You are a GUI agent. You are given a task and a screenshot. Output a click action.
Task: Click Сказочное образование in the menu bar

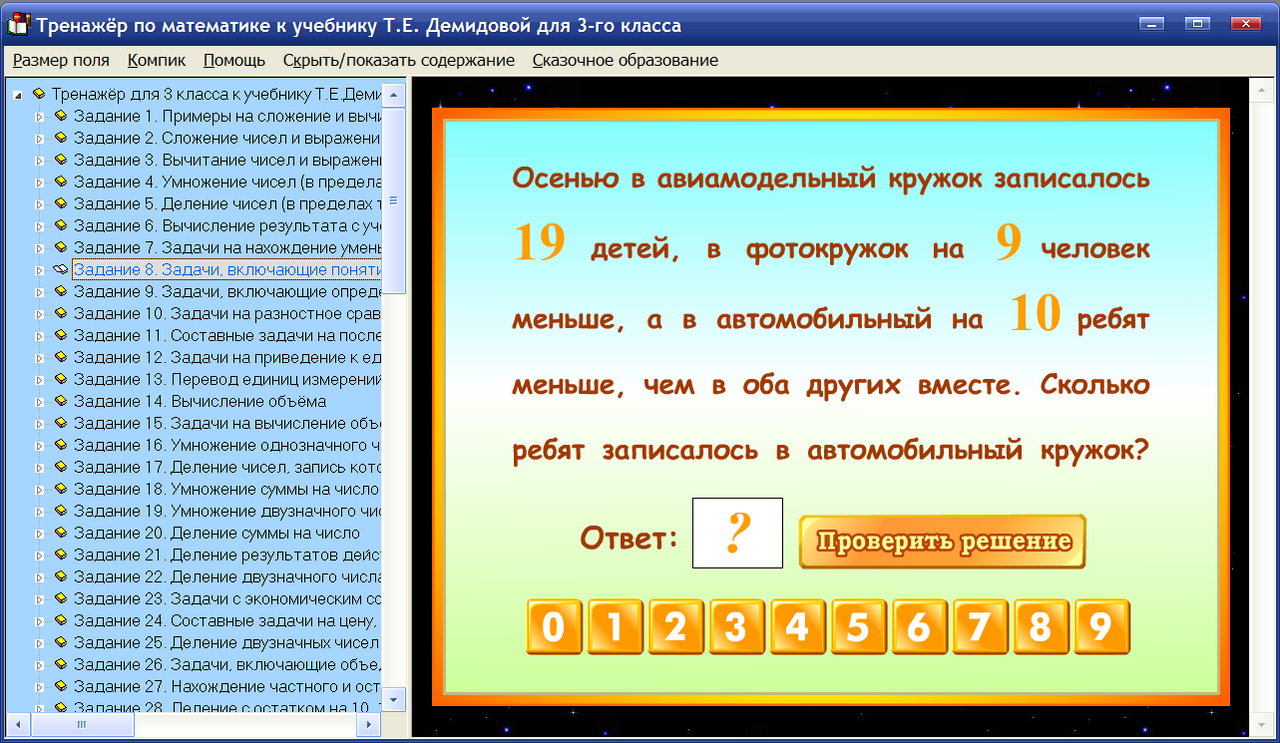pyautogui.click(x=624, y=60)
